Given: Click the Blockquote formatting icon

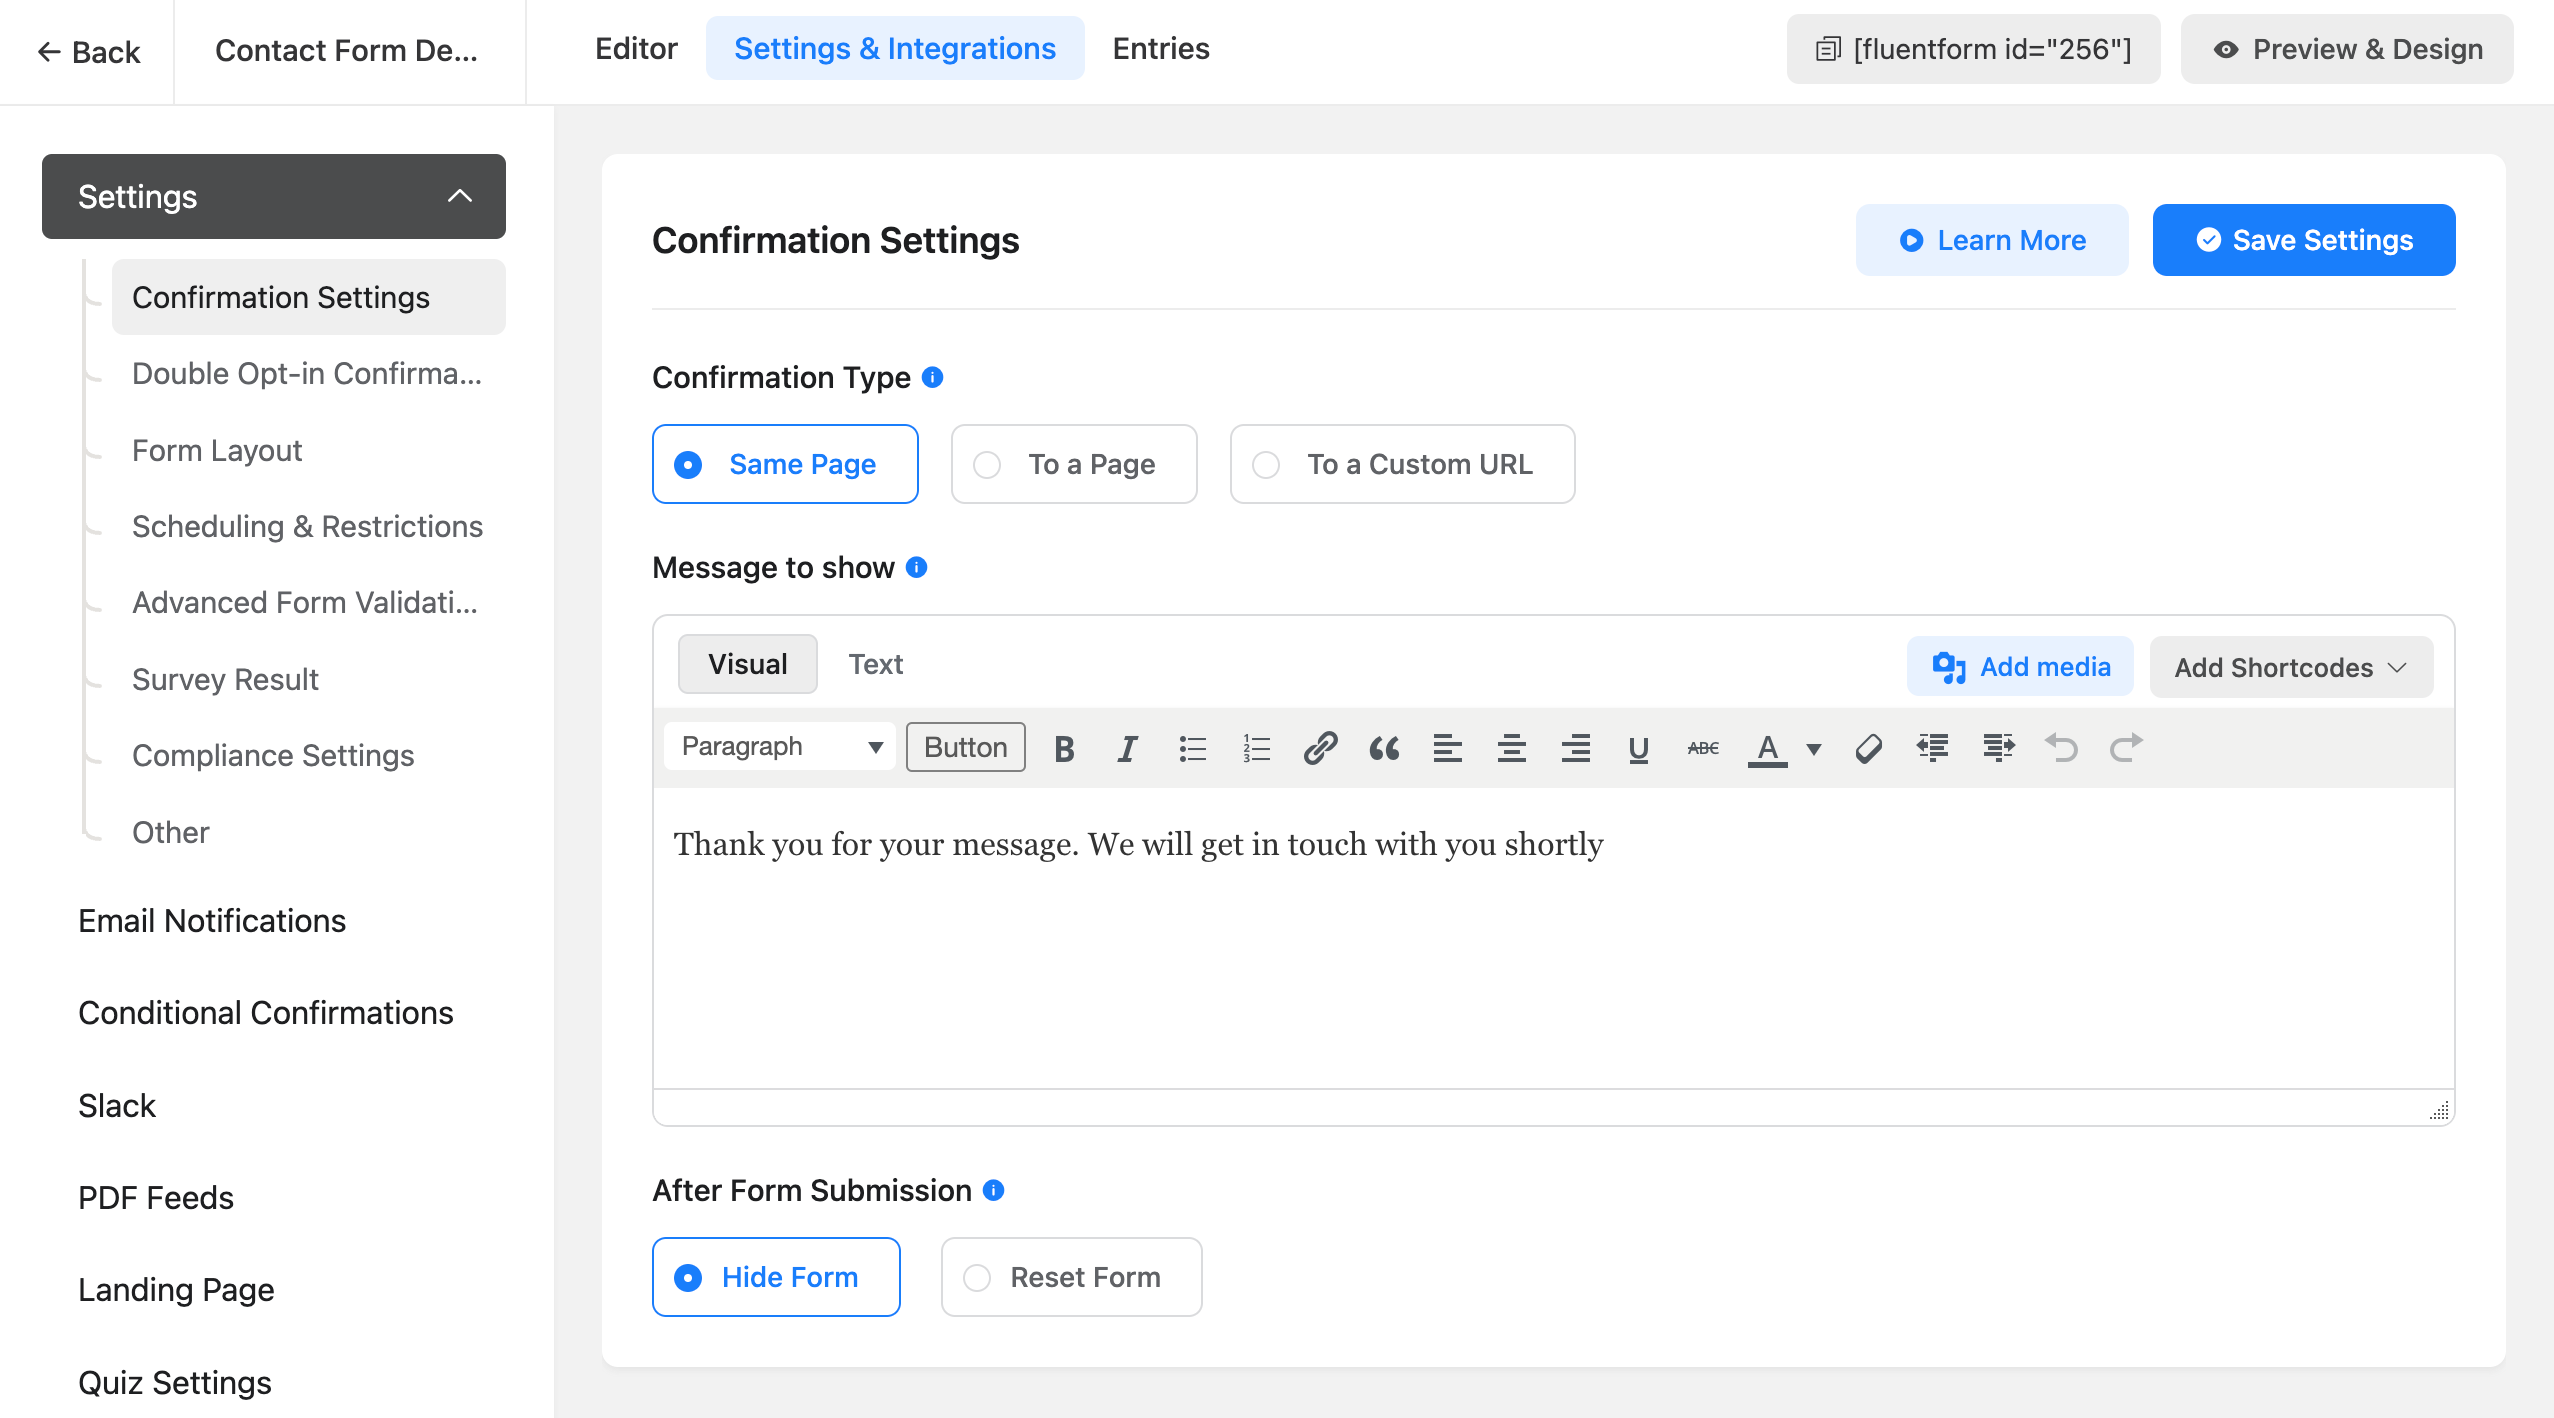Looking at the screenshot, I should pos(1384,747).
